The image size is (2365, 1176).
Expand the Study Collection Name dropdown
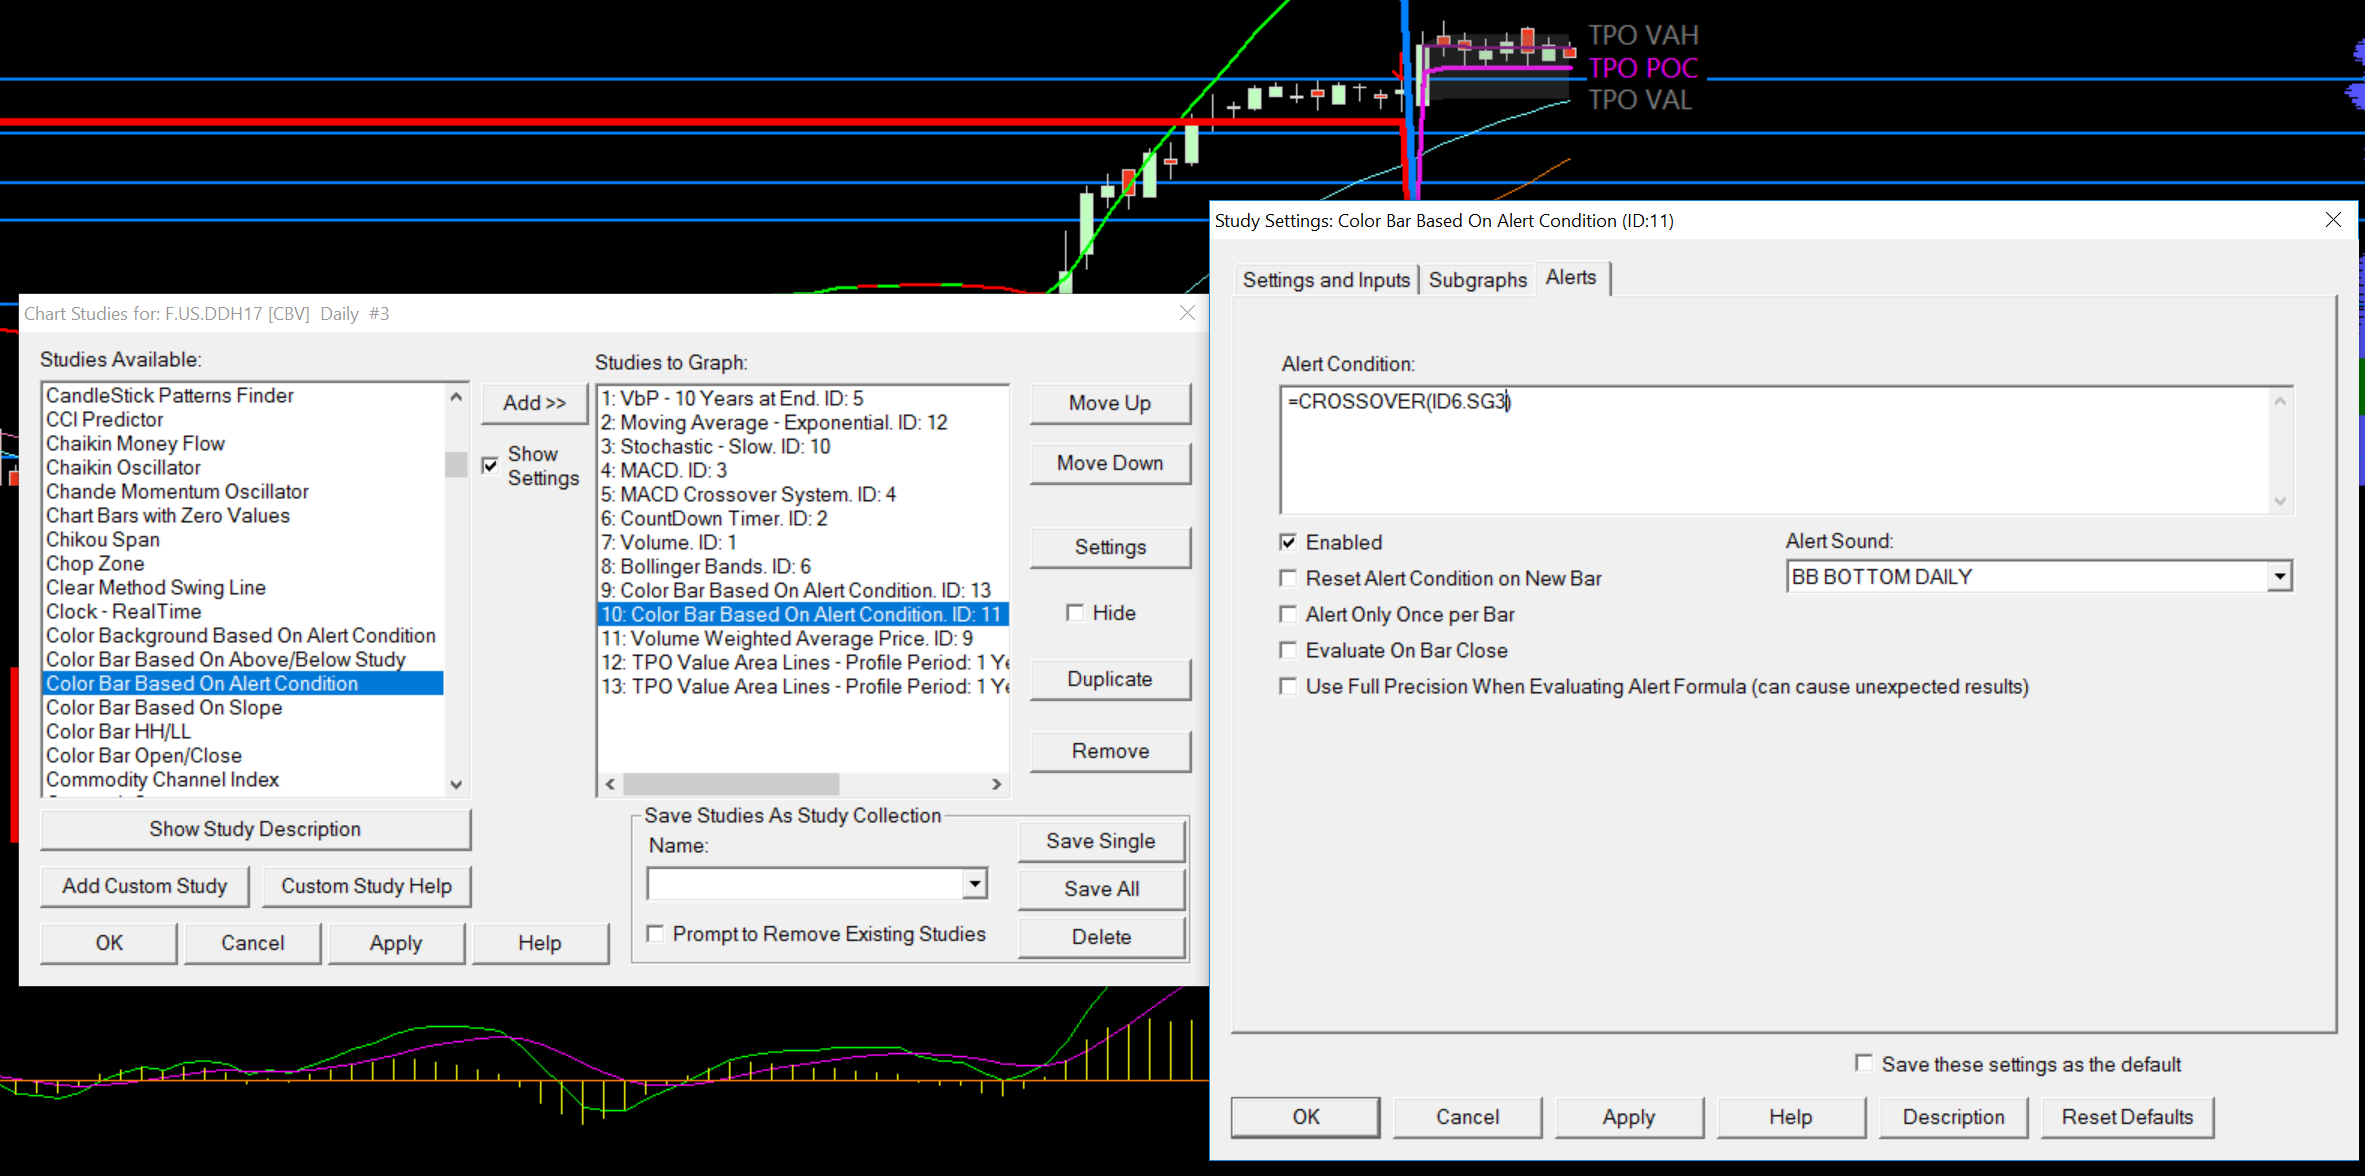coord(974,884)
